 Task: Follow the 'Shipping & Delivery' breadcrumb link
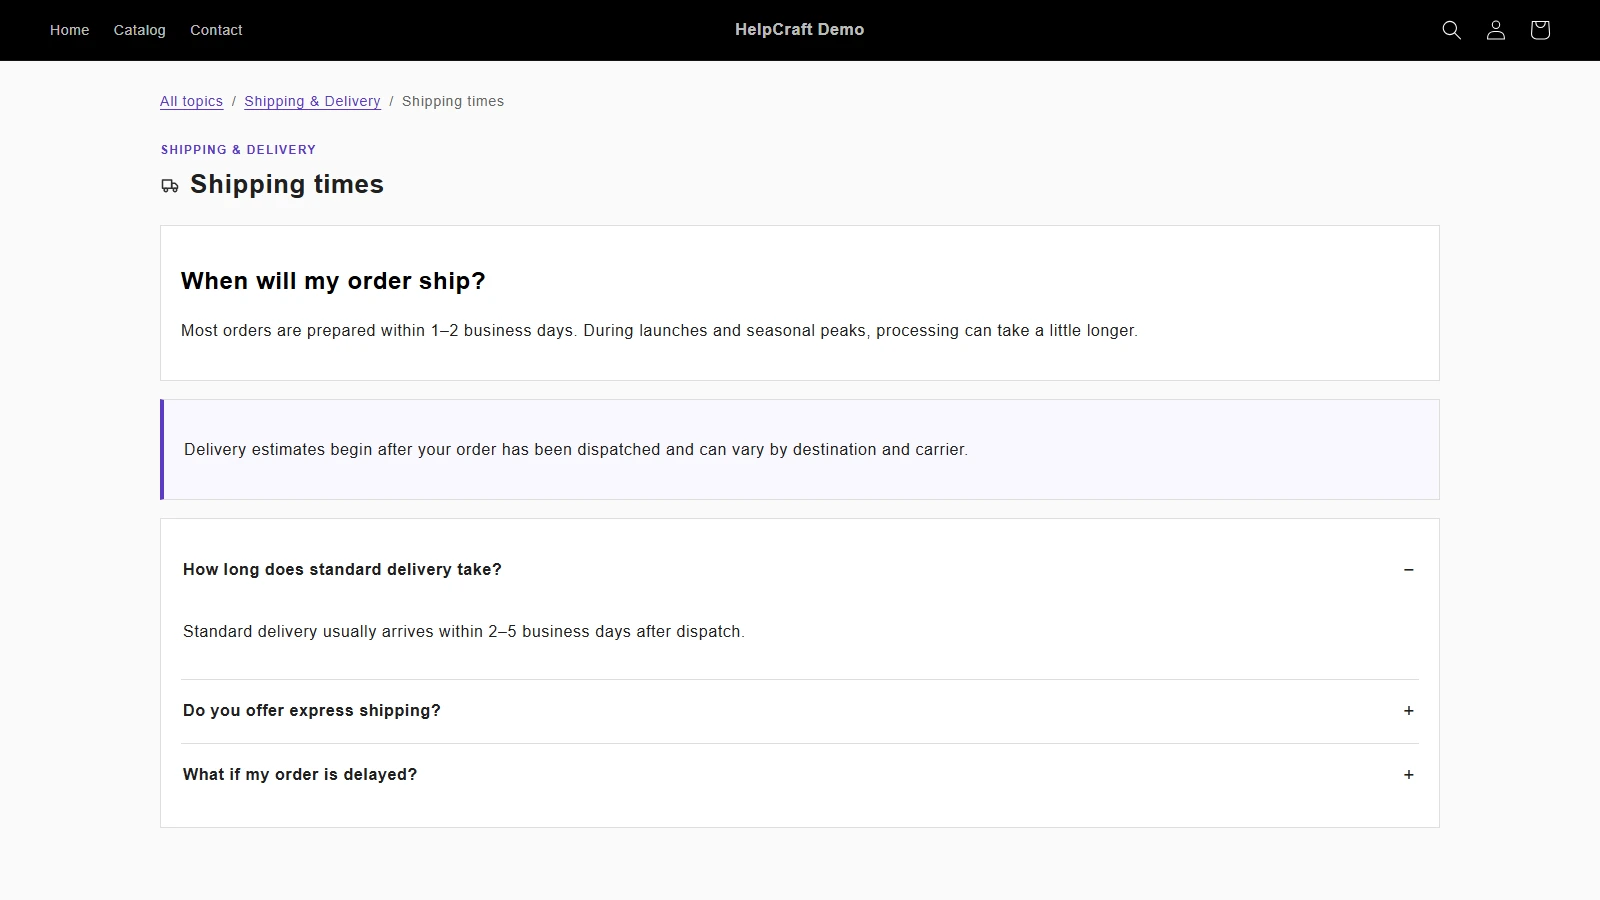312,101
